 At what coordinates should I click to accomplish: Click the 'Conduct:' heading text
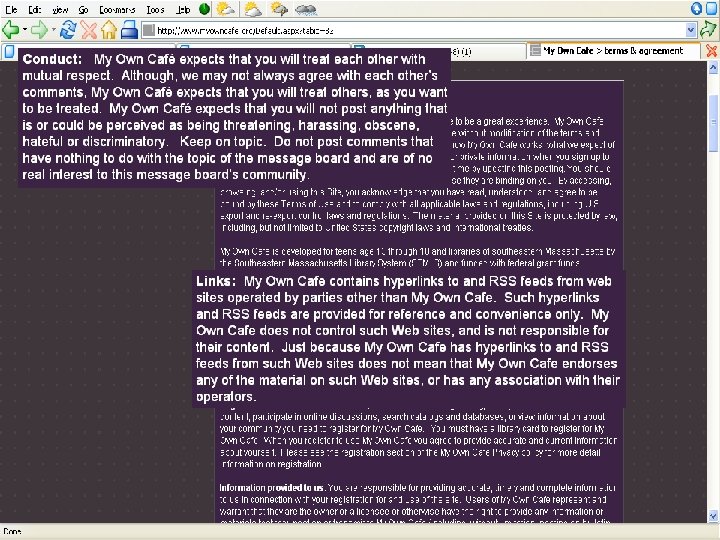(52, 59)
